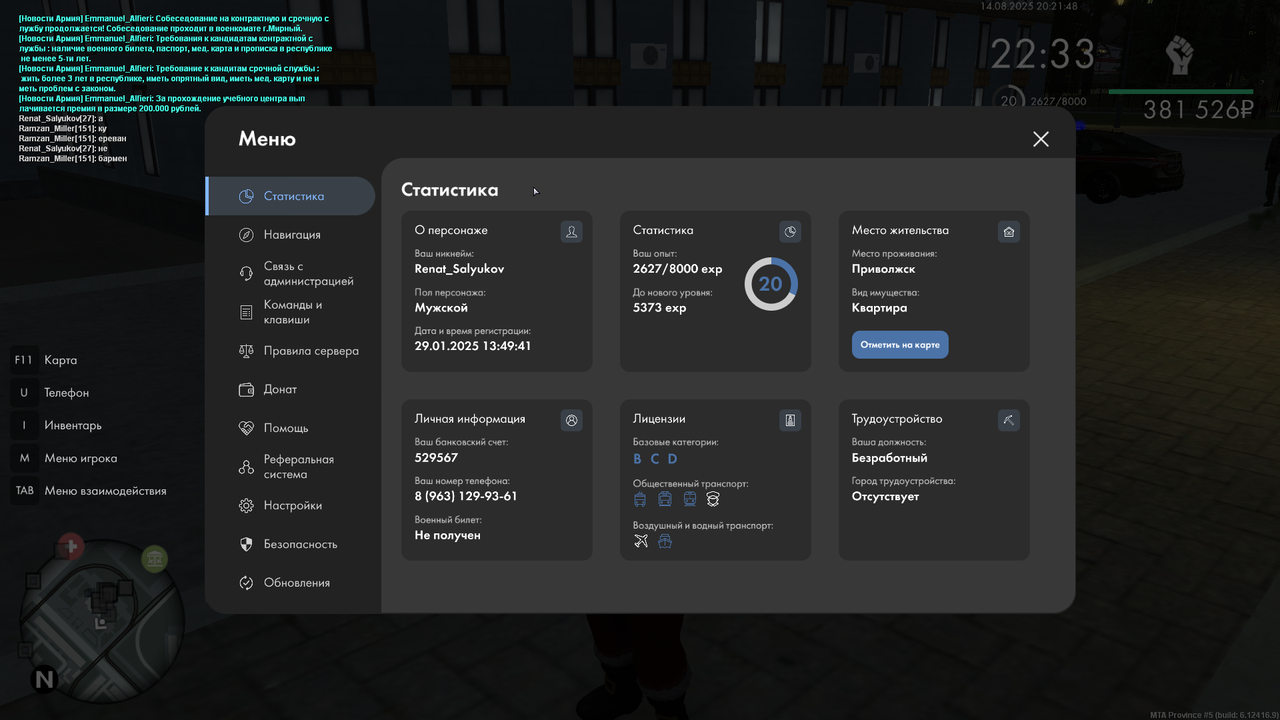Click the shield icon beside Безопасность
The image size is (1280, 720).
click(x=246, y=544)
